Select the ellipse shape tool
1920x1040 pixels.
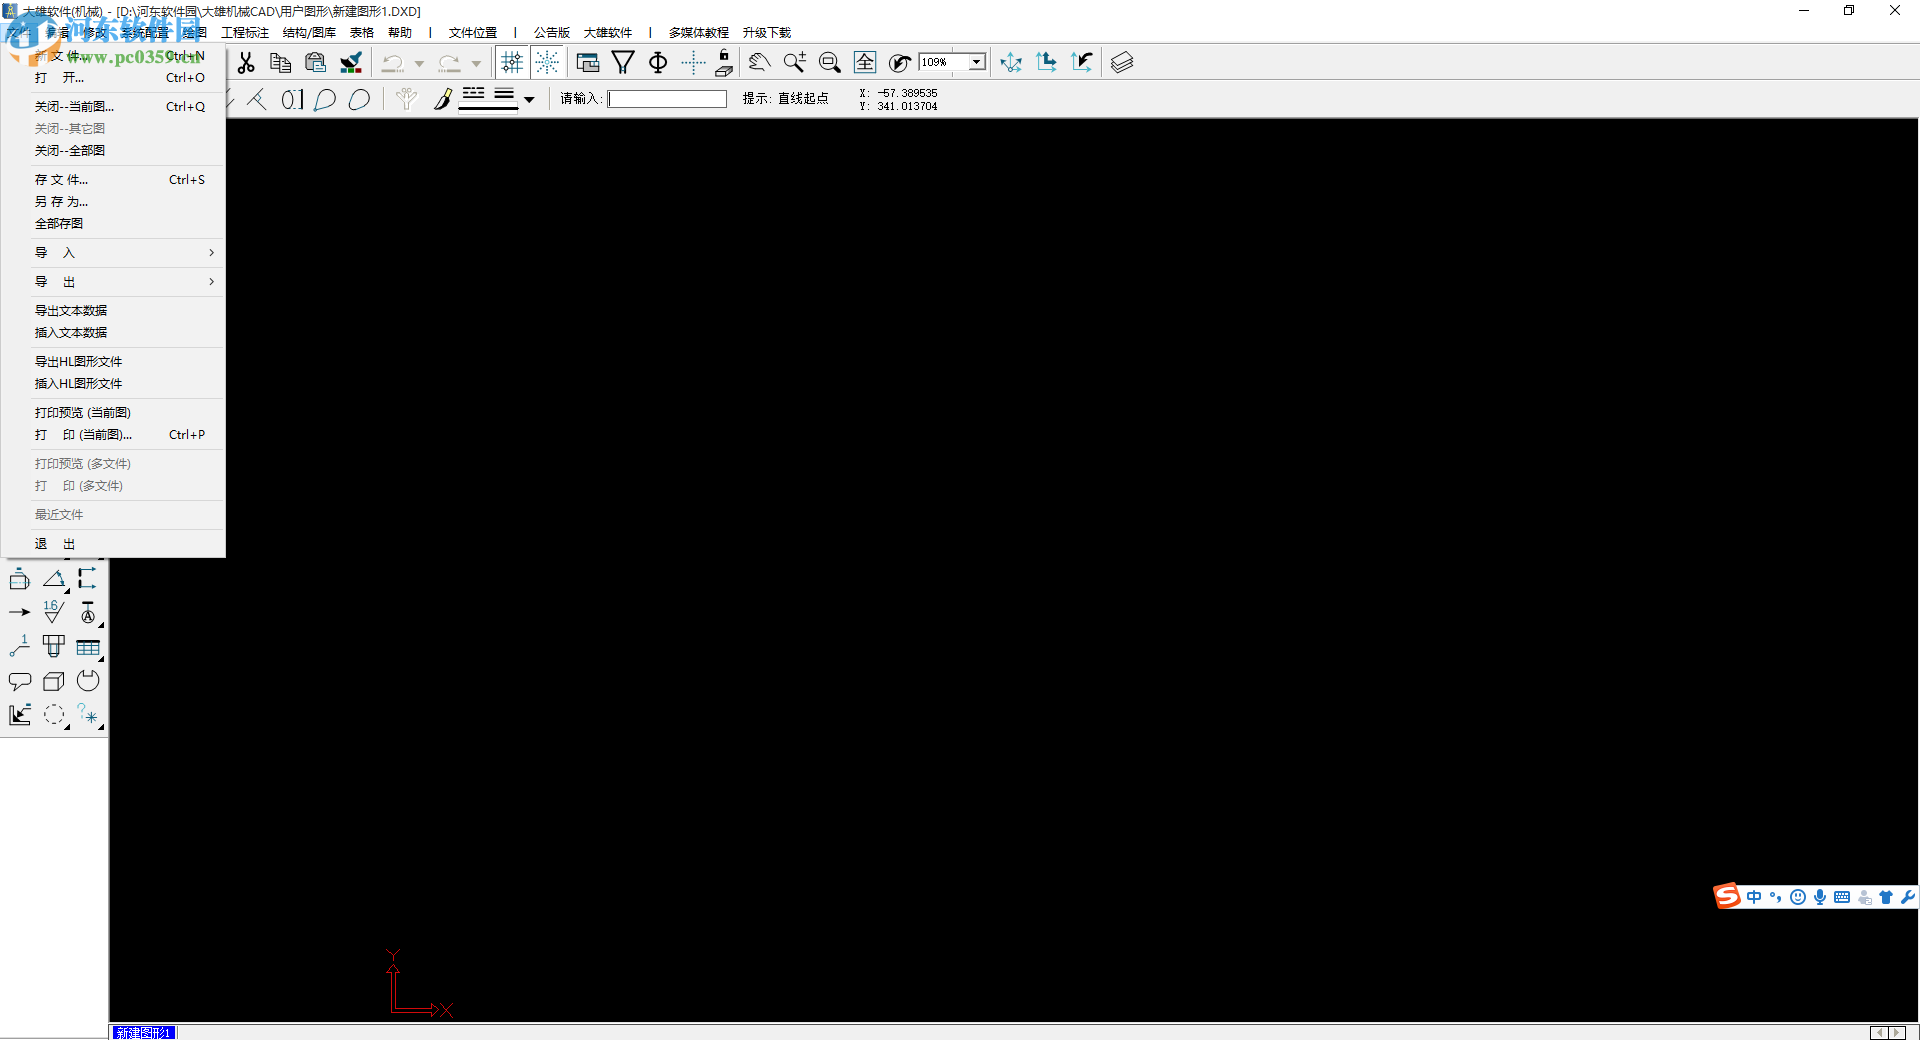tap(359, 99)
